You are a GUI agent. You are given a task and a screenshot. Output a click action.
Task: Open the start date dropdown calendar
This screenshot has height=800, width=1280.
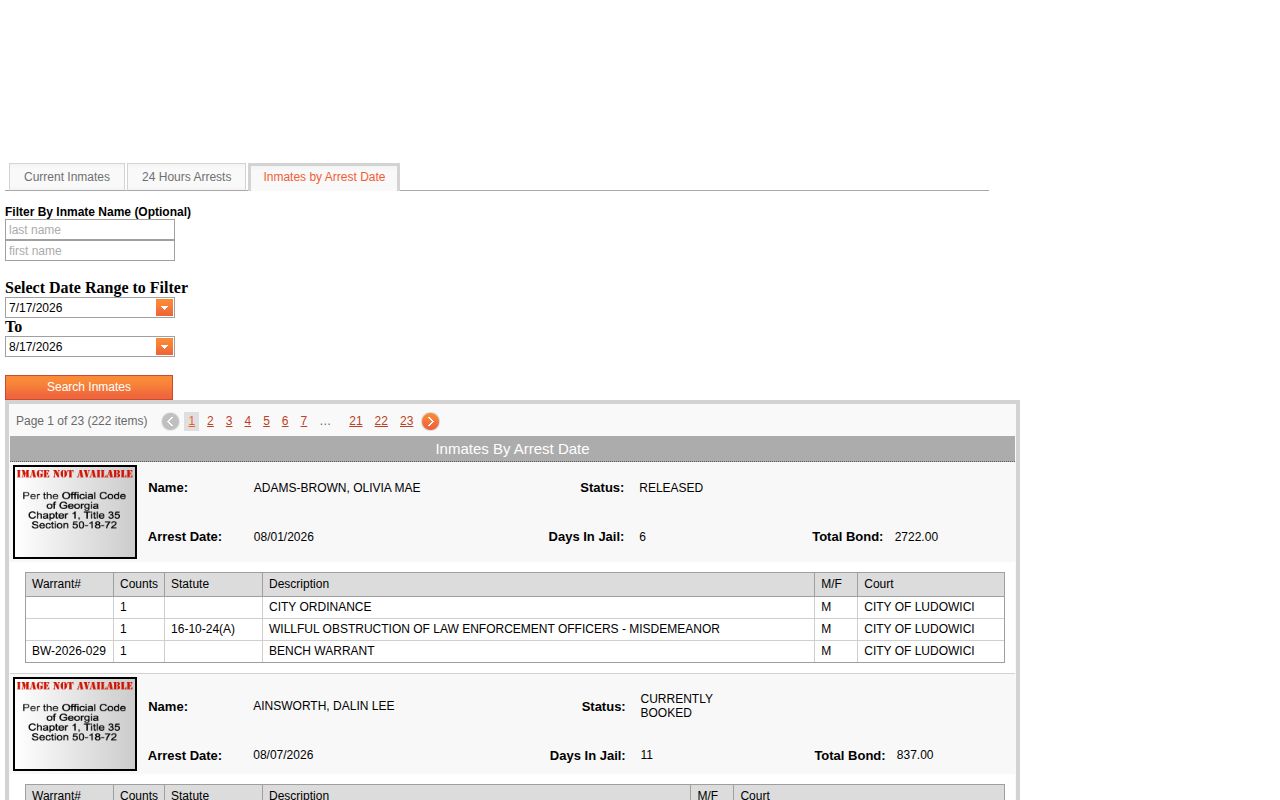pyautogui.click(x=165, y=308)
